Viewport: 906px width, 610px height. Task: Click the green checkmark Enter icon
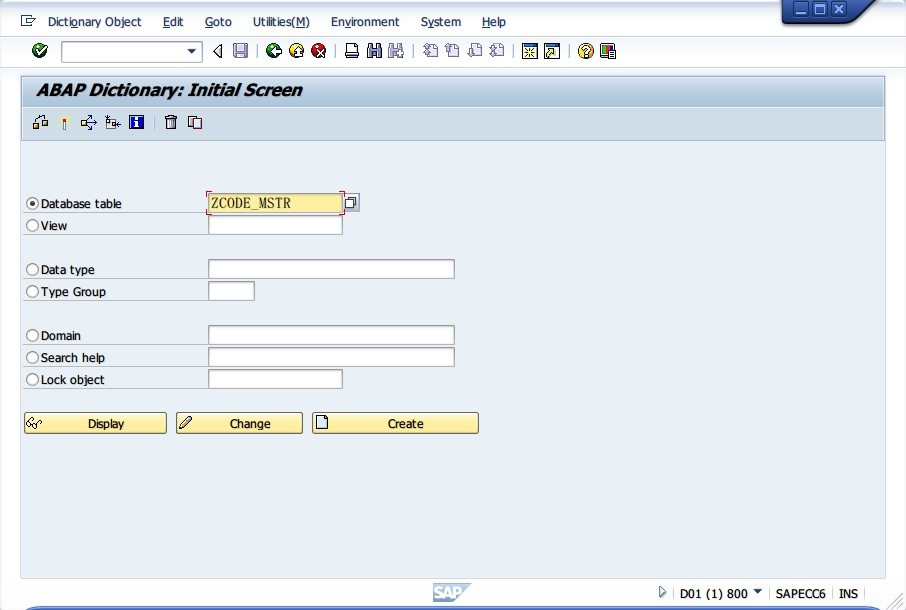(x=40, y=51)
